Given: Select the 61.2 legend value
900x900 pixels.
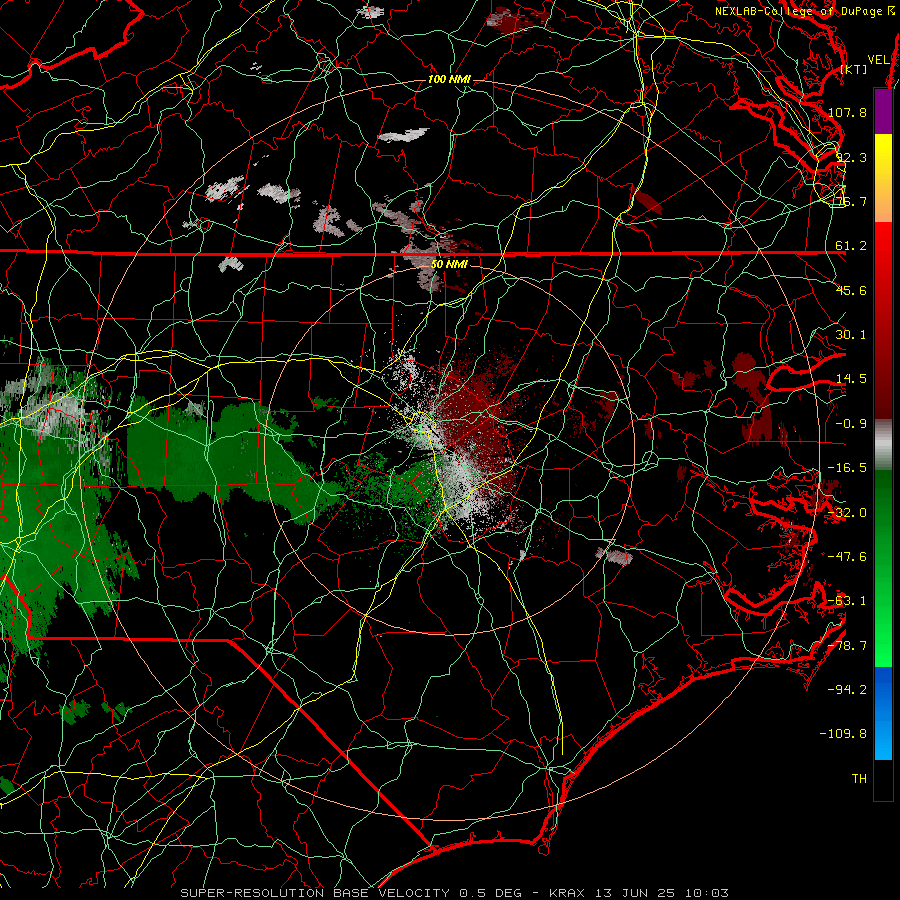Looking at the screenshot, I should pos(851,246).
